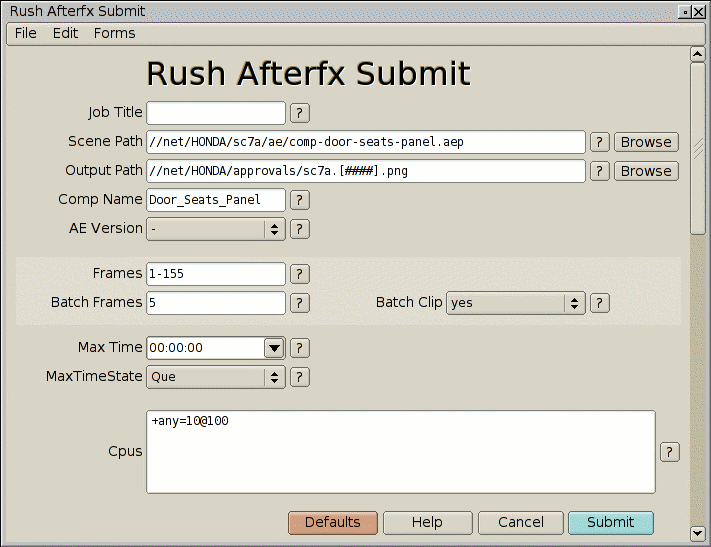Click into the Comp Name field
711x547 pixels.
click(x=216, y=200)
